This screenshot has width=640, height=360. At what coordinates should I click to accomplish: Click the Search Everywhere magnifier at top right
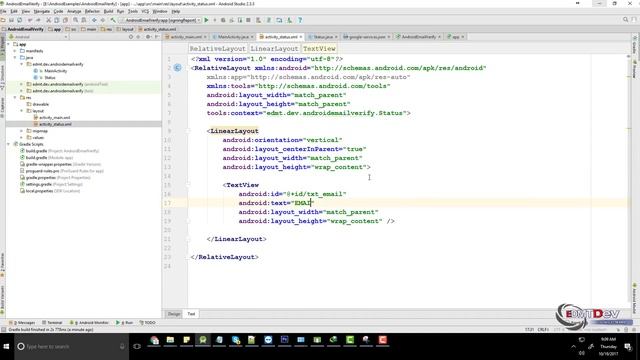(625, 20)
